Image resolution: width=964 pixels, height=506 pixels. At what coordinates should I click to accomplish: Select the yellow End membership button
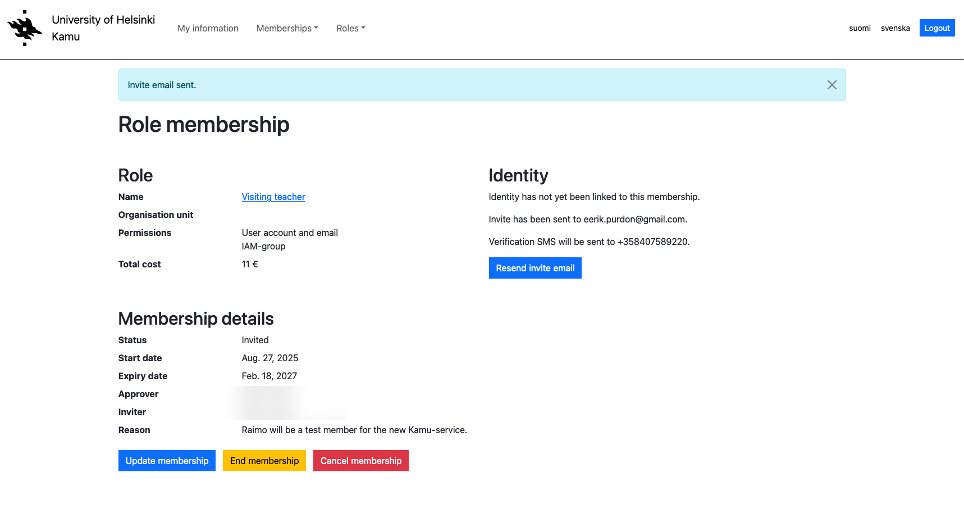264,461
